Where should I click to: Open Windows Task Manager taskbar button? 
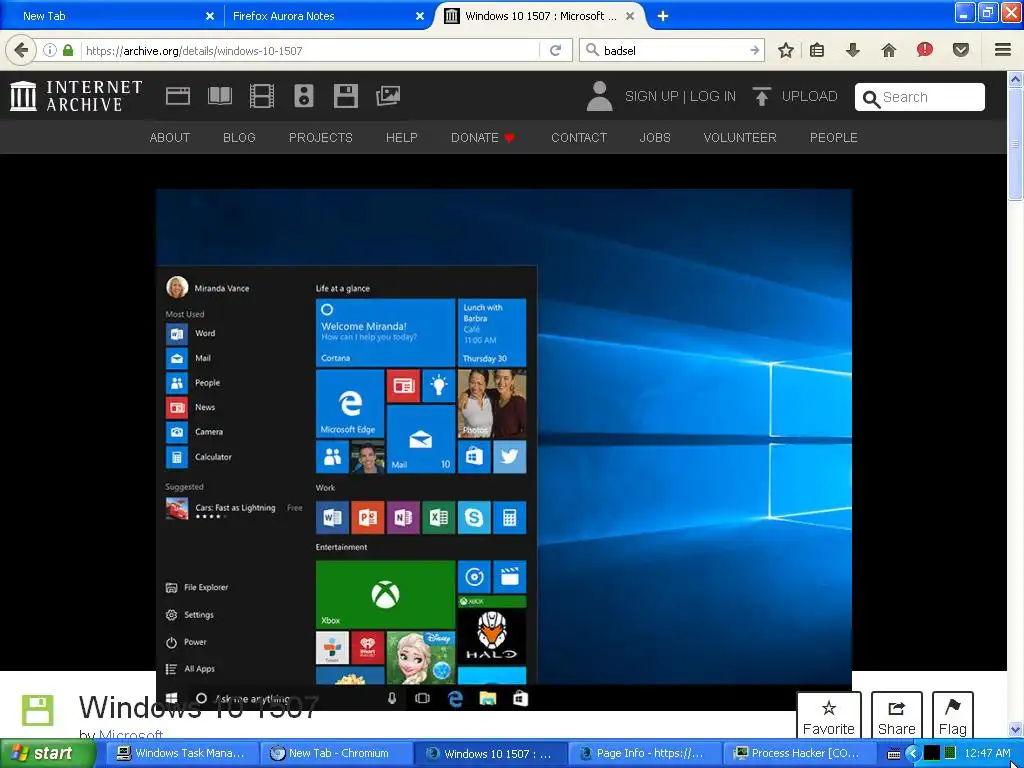click(180, 753)
